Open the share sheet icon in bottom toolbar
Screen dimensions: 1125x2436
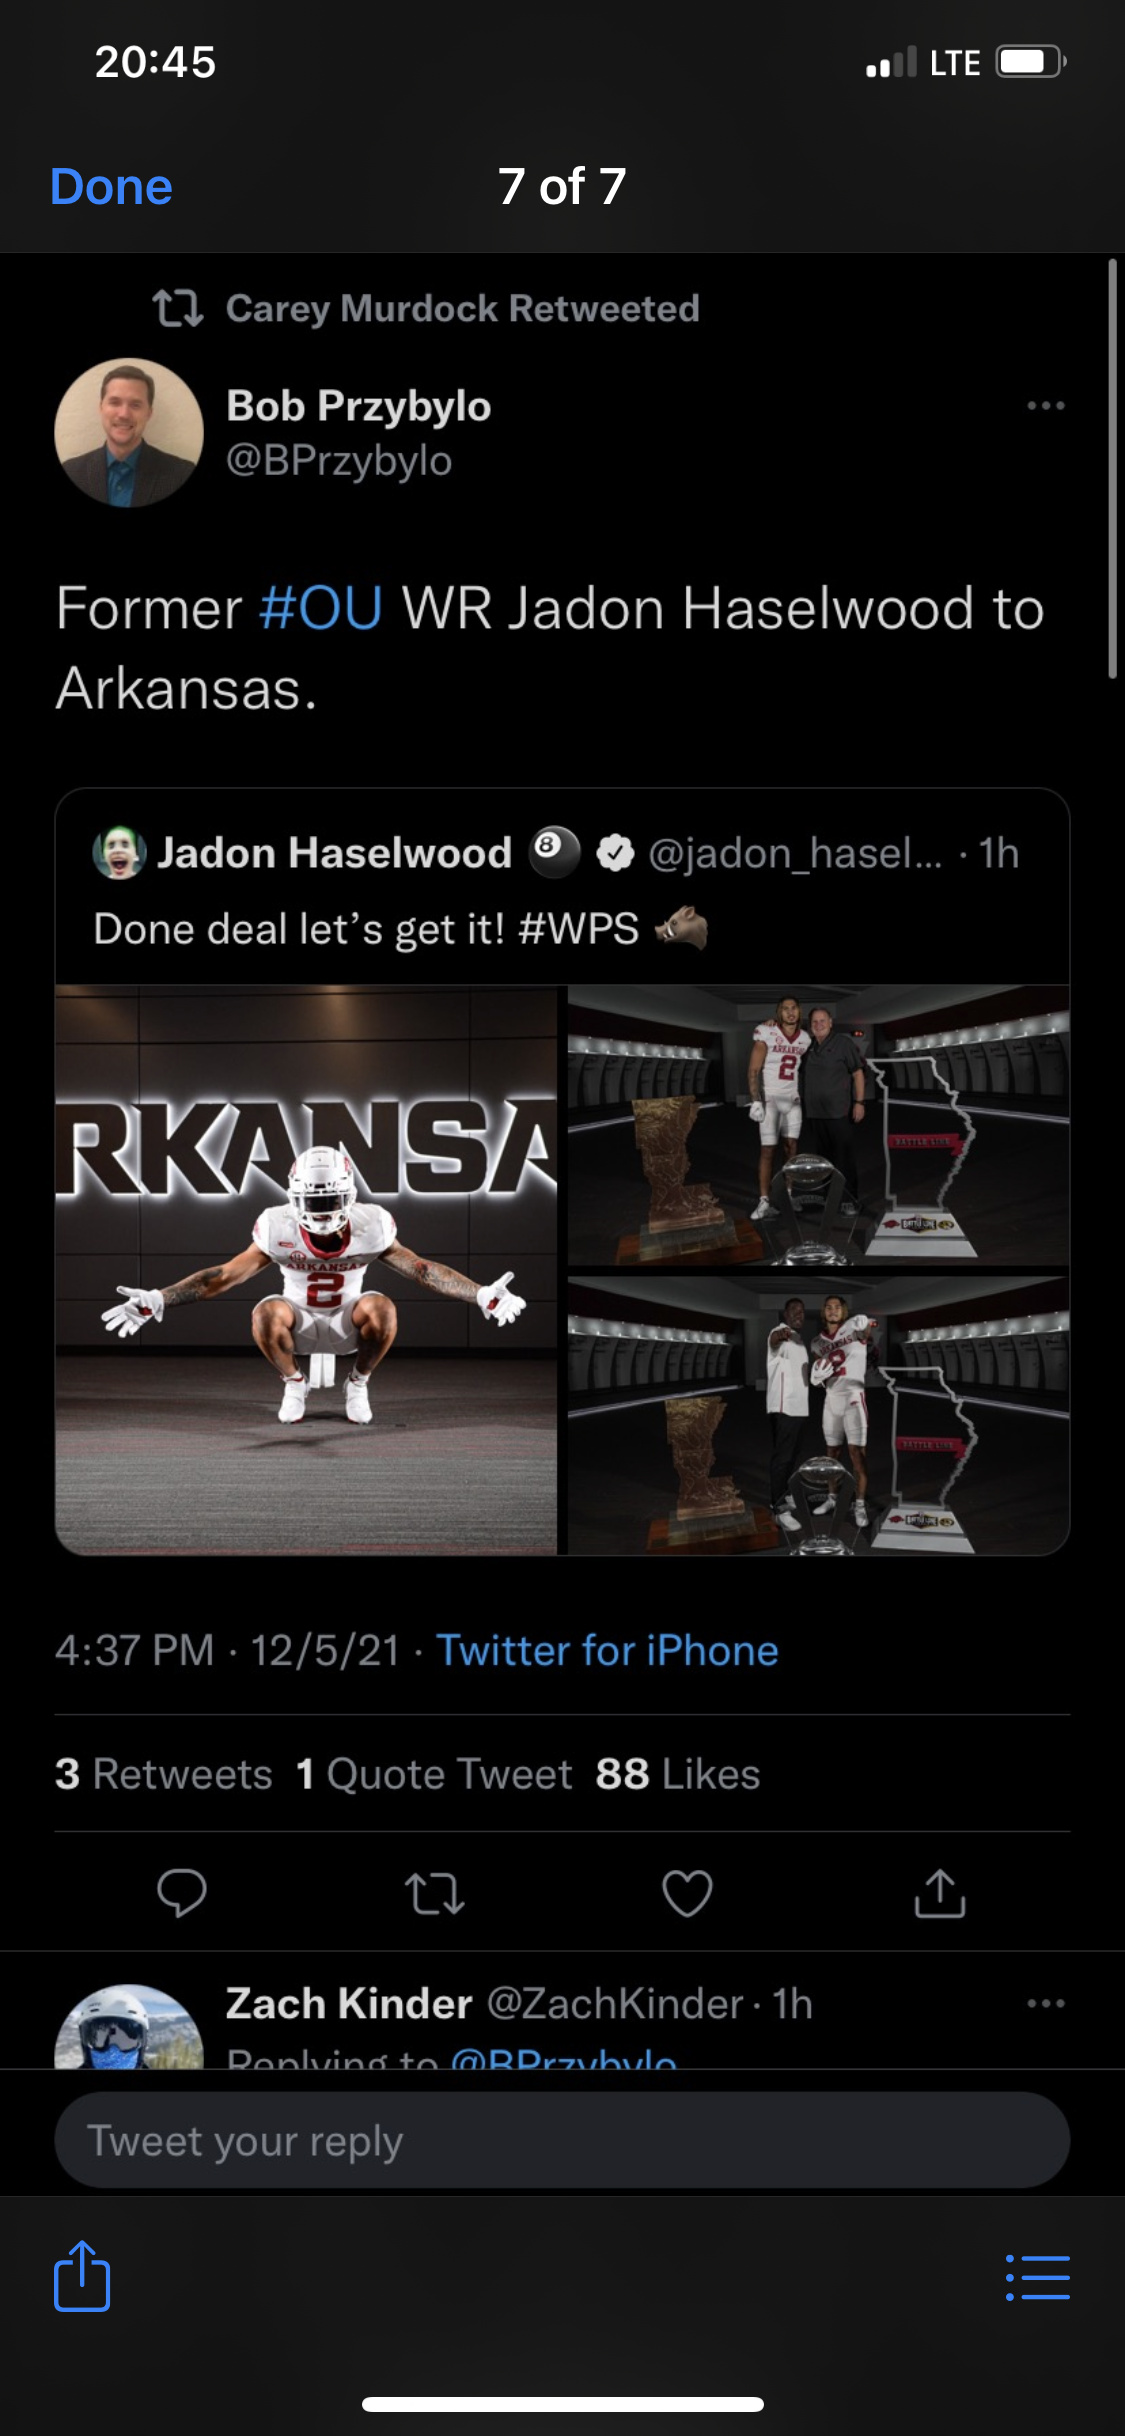tap(82, 2276)
